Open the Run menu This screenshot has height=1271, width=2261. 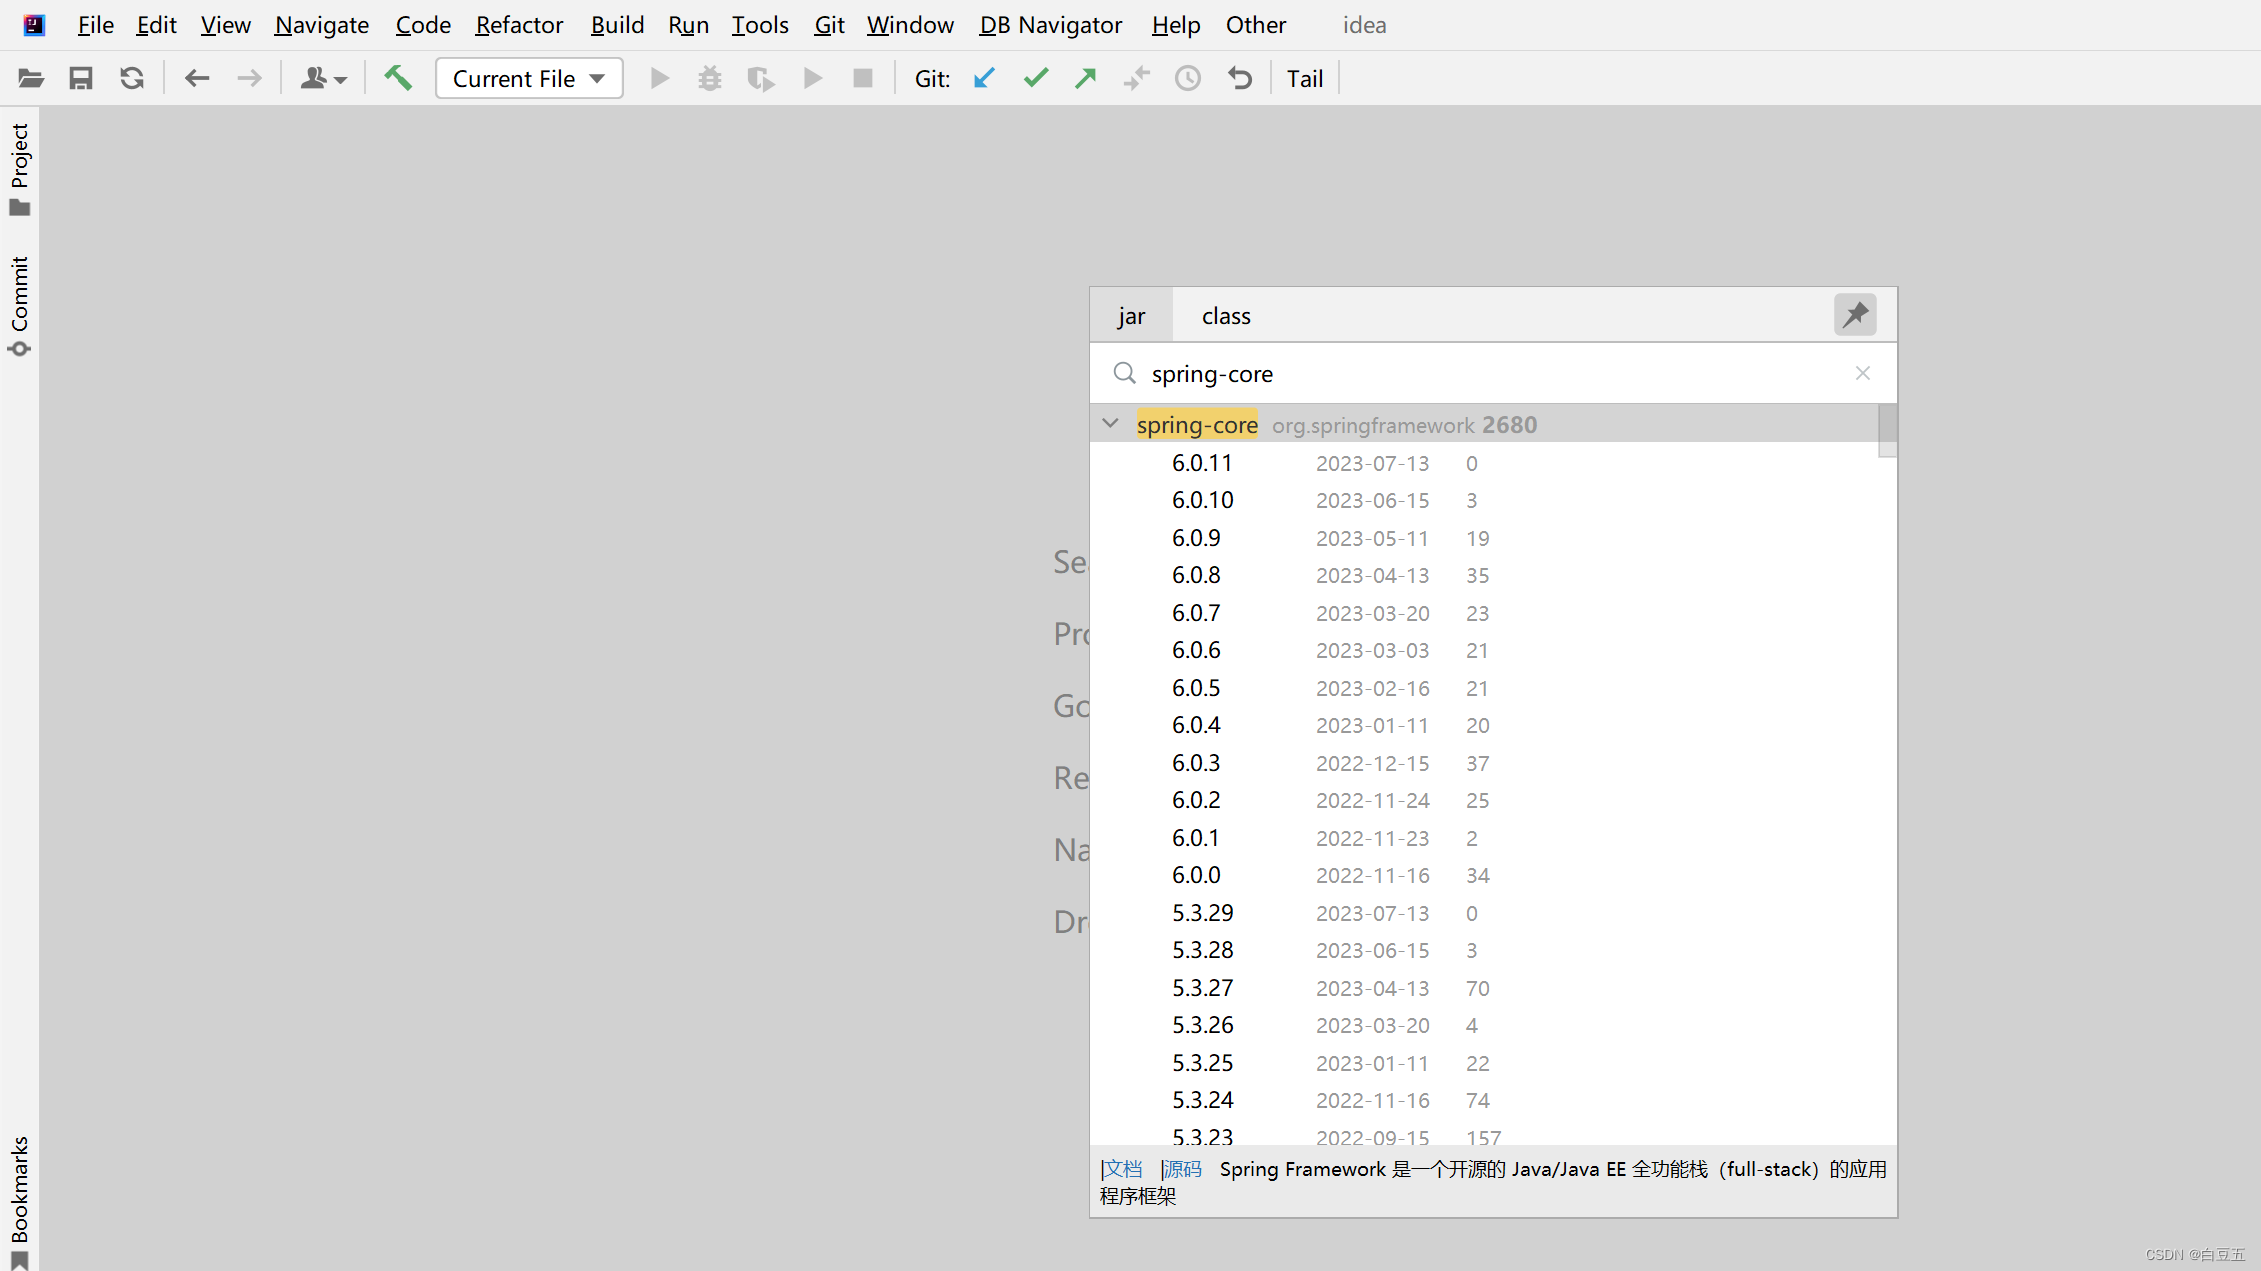(x=688, y=25)
